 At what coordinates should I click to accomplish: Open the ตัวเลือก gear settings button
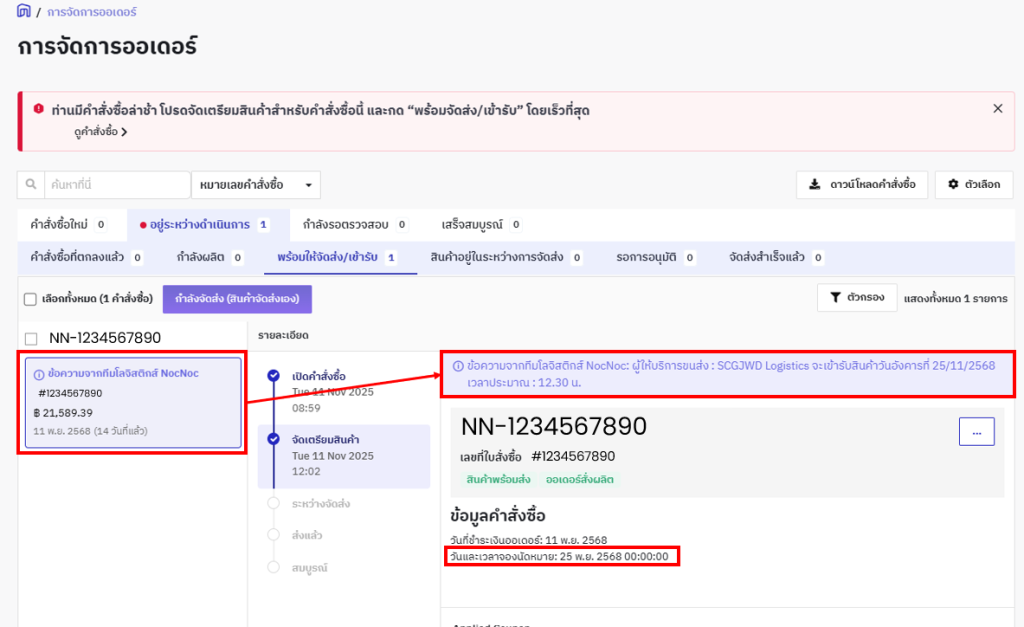[x=973, y=185]
